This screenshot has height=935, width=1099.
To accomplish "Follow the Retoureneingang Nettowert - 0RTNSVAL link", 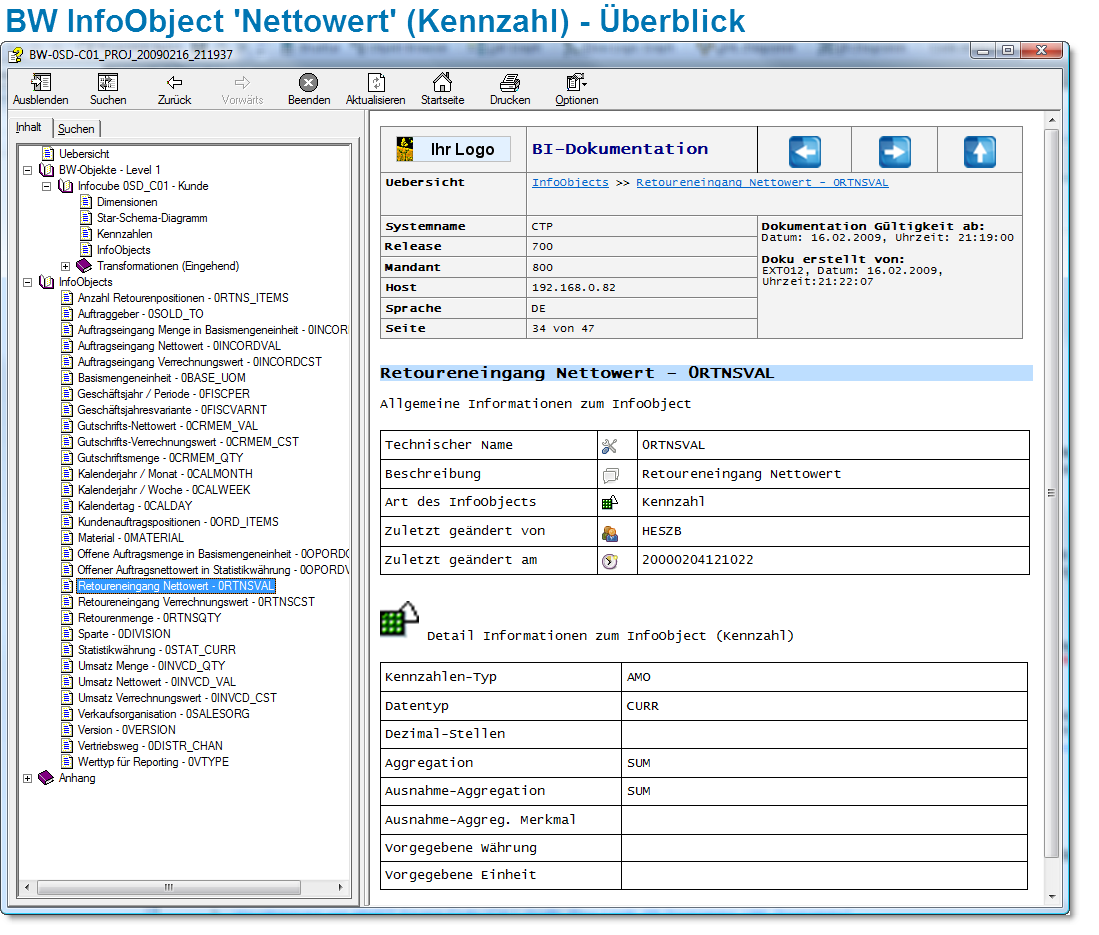I will pyautogui.click(x=762, y=183).
